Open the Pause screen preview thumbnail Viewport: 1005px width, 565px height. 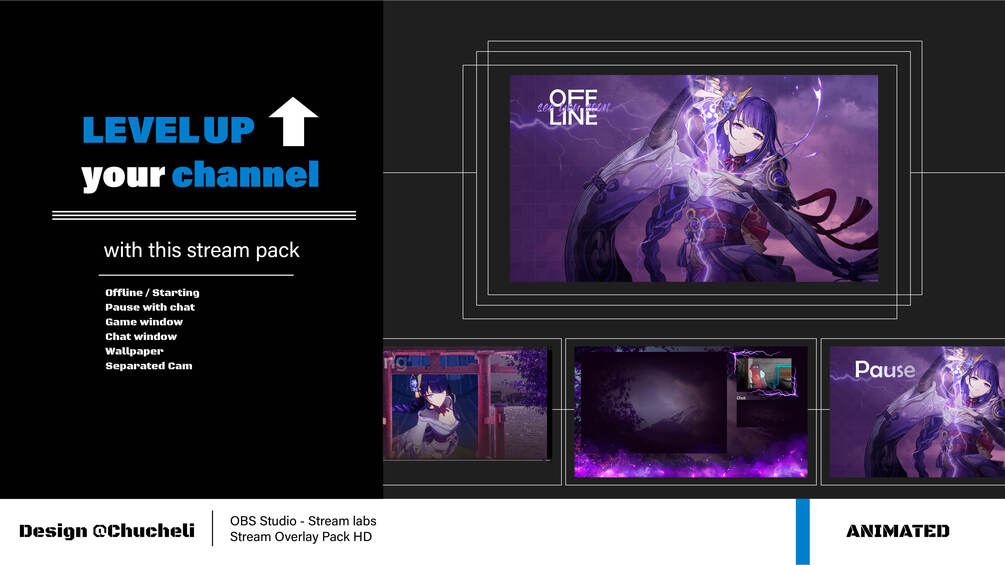coord(917,412)
